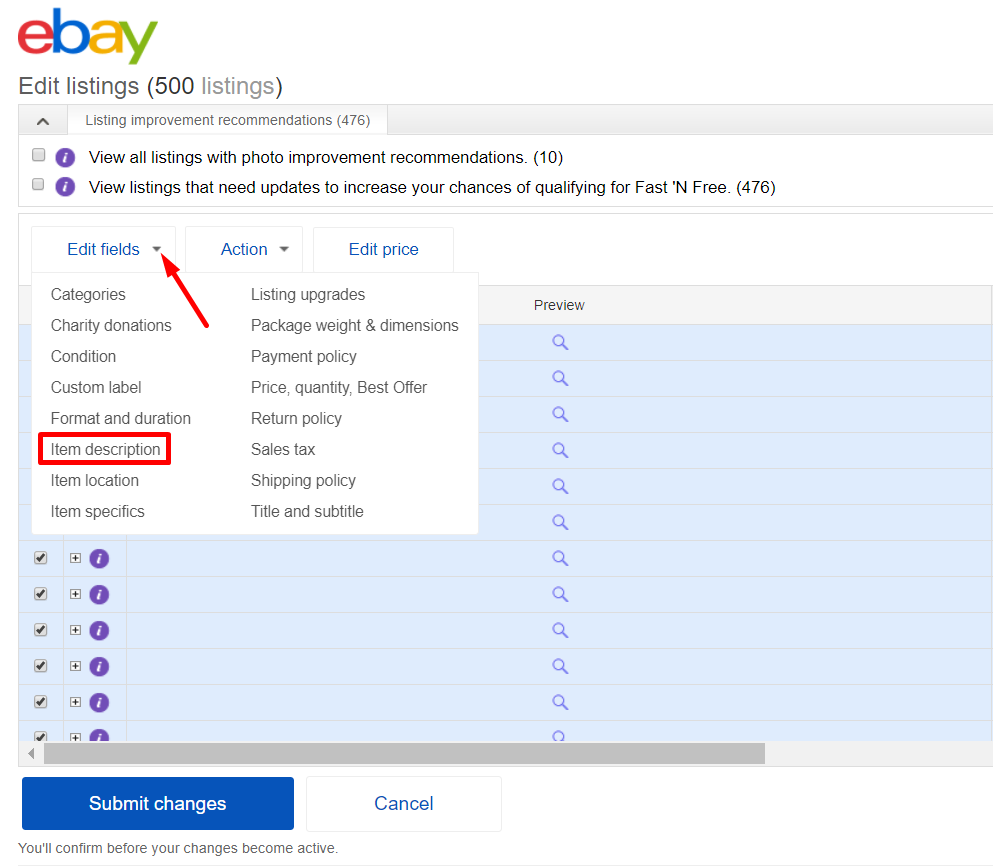Select the Condition menu entry

click(83, 357)
